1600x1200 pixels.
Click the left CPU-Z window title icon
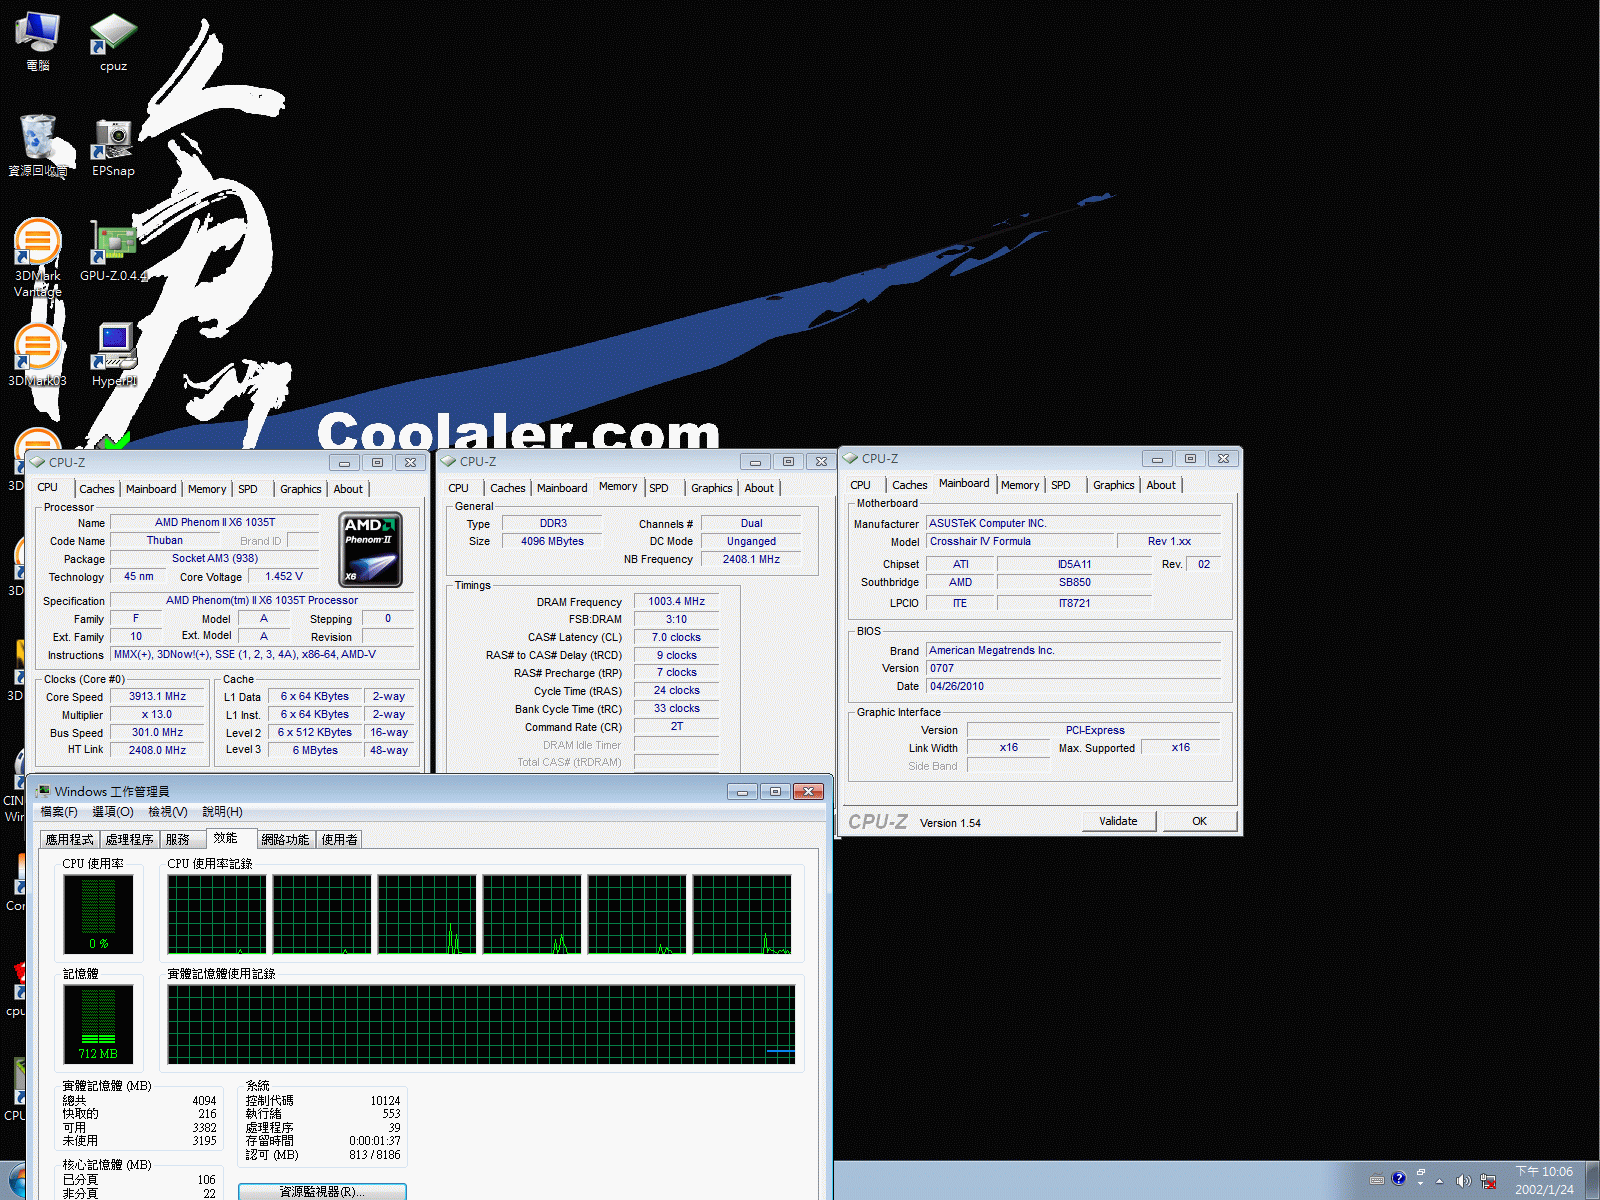pos(38,462)
